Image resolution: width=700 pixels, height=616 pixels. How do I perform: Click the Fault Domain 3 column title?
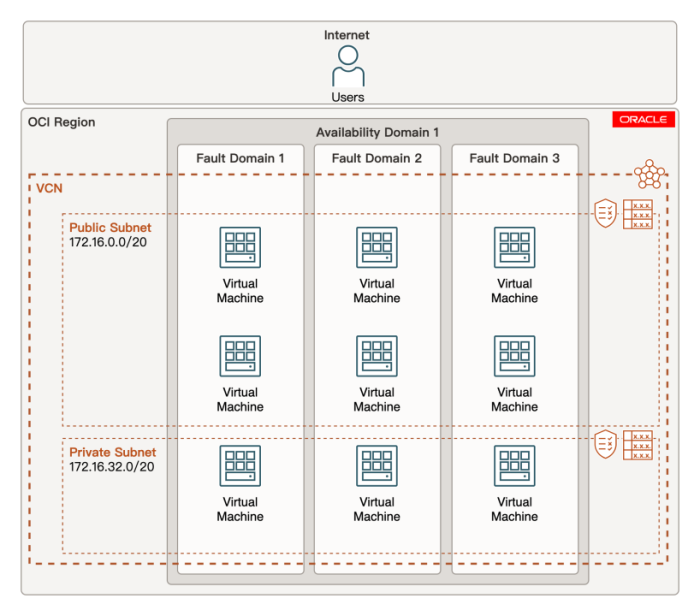coord(514,158)
